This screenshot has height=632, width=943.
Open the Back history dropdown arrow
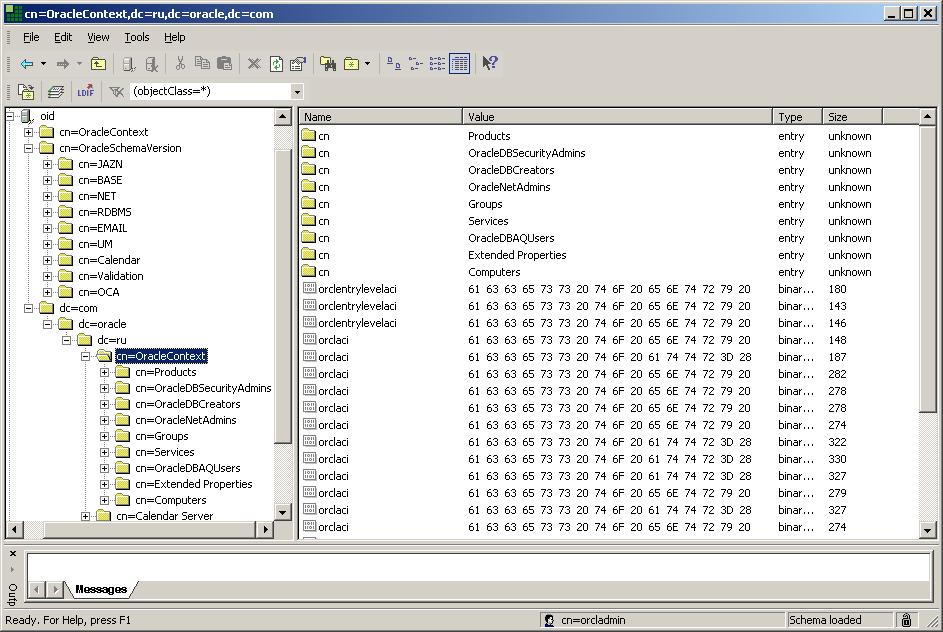click(x=43, y=63)
